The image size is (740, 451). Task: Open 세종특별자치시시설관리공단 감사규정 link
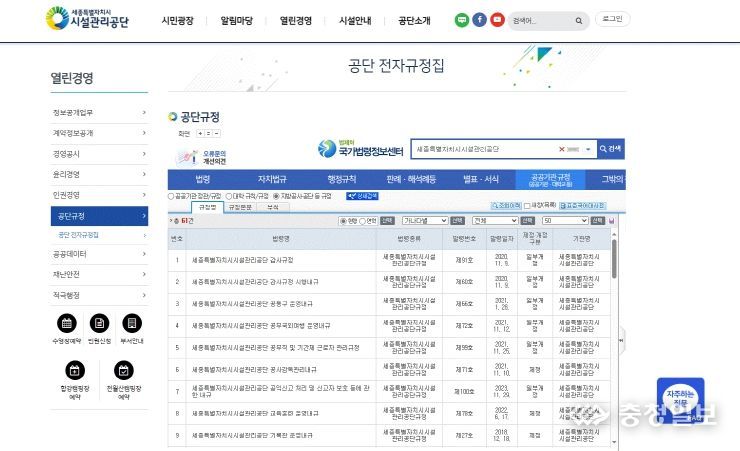point(241,260)
